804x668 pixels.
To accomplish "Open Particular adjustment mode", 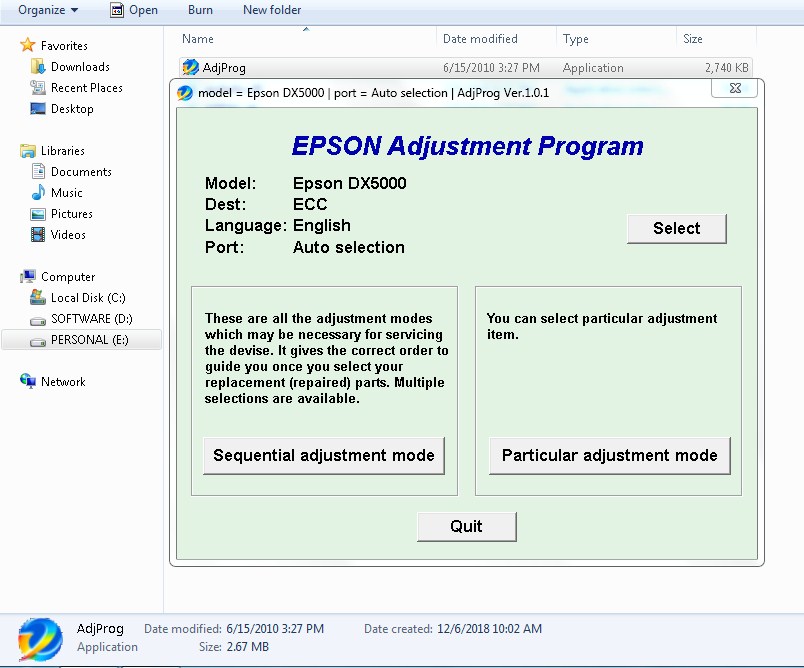I will (x=609, y=456).
